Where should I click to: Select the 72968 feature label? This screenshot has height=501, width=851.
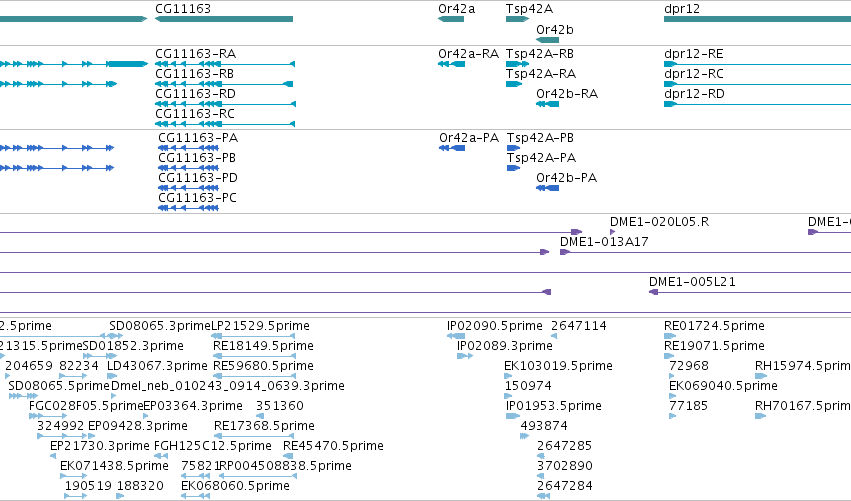[x=689, y=366]
